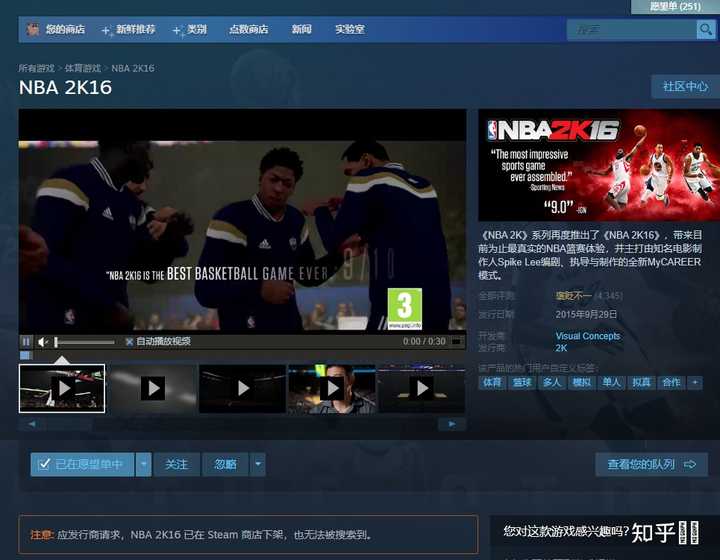The height and width of the screenshot is (560, 720).
Task: Play the first trailer thumbnail
Action: coord(62,388)
